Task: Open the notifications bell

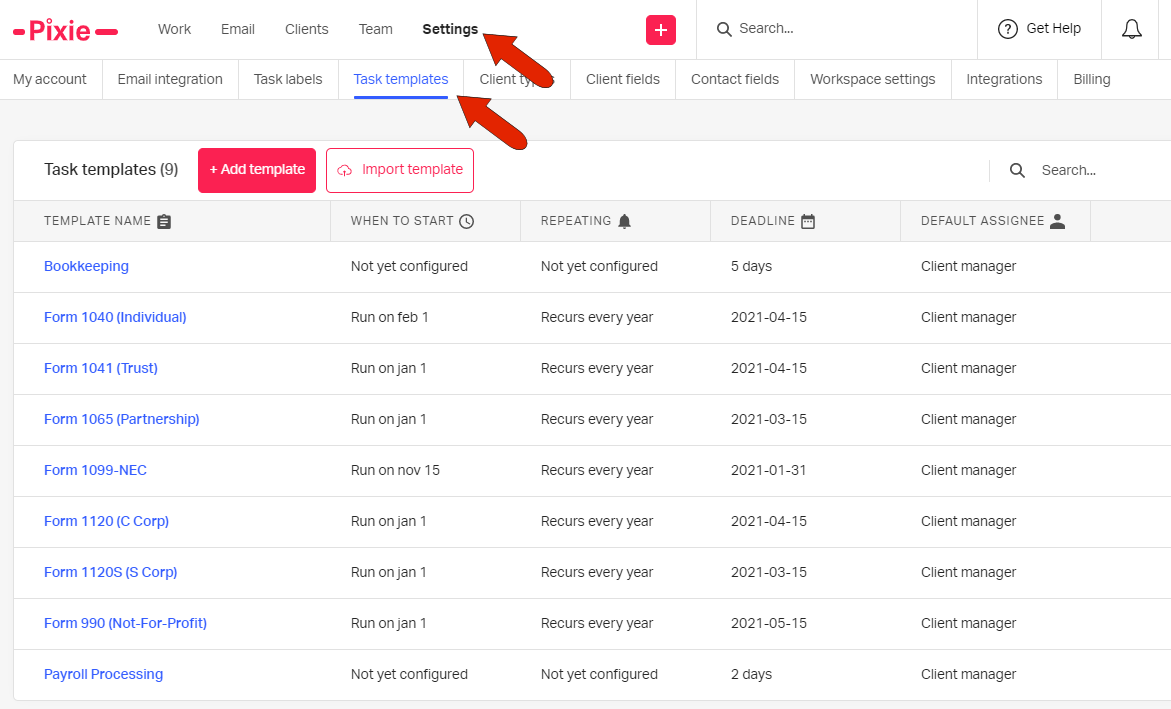Action: coord(1131,29)
